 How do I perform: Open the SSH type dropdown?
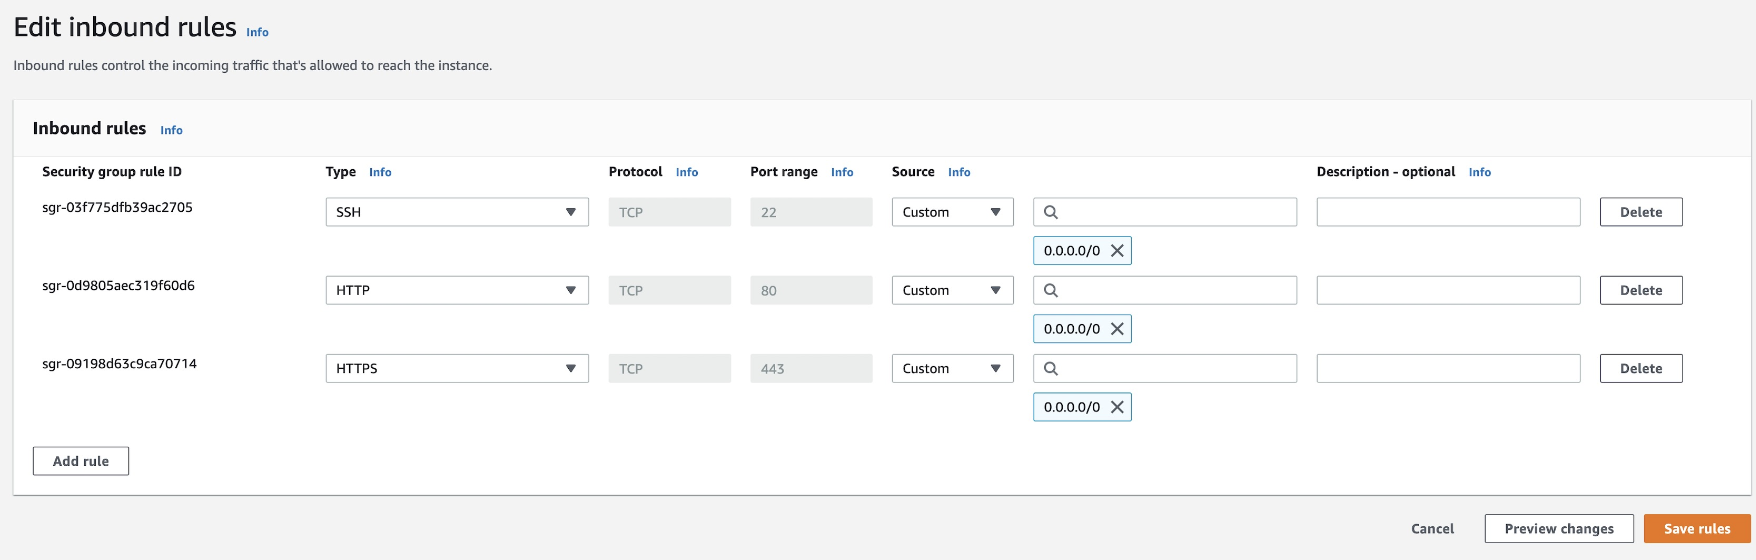click(457, 212)
